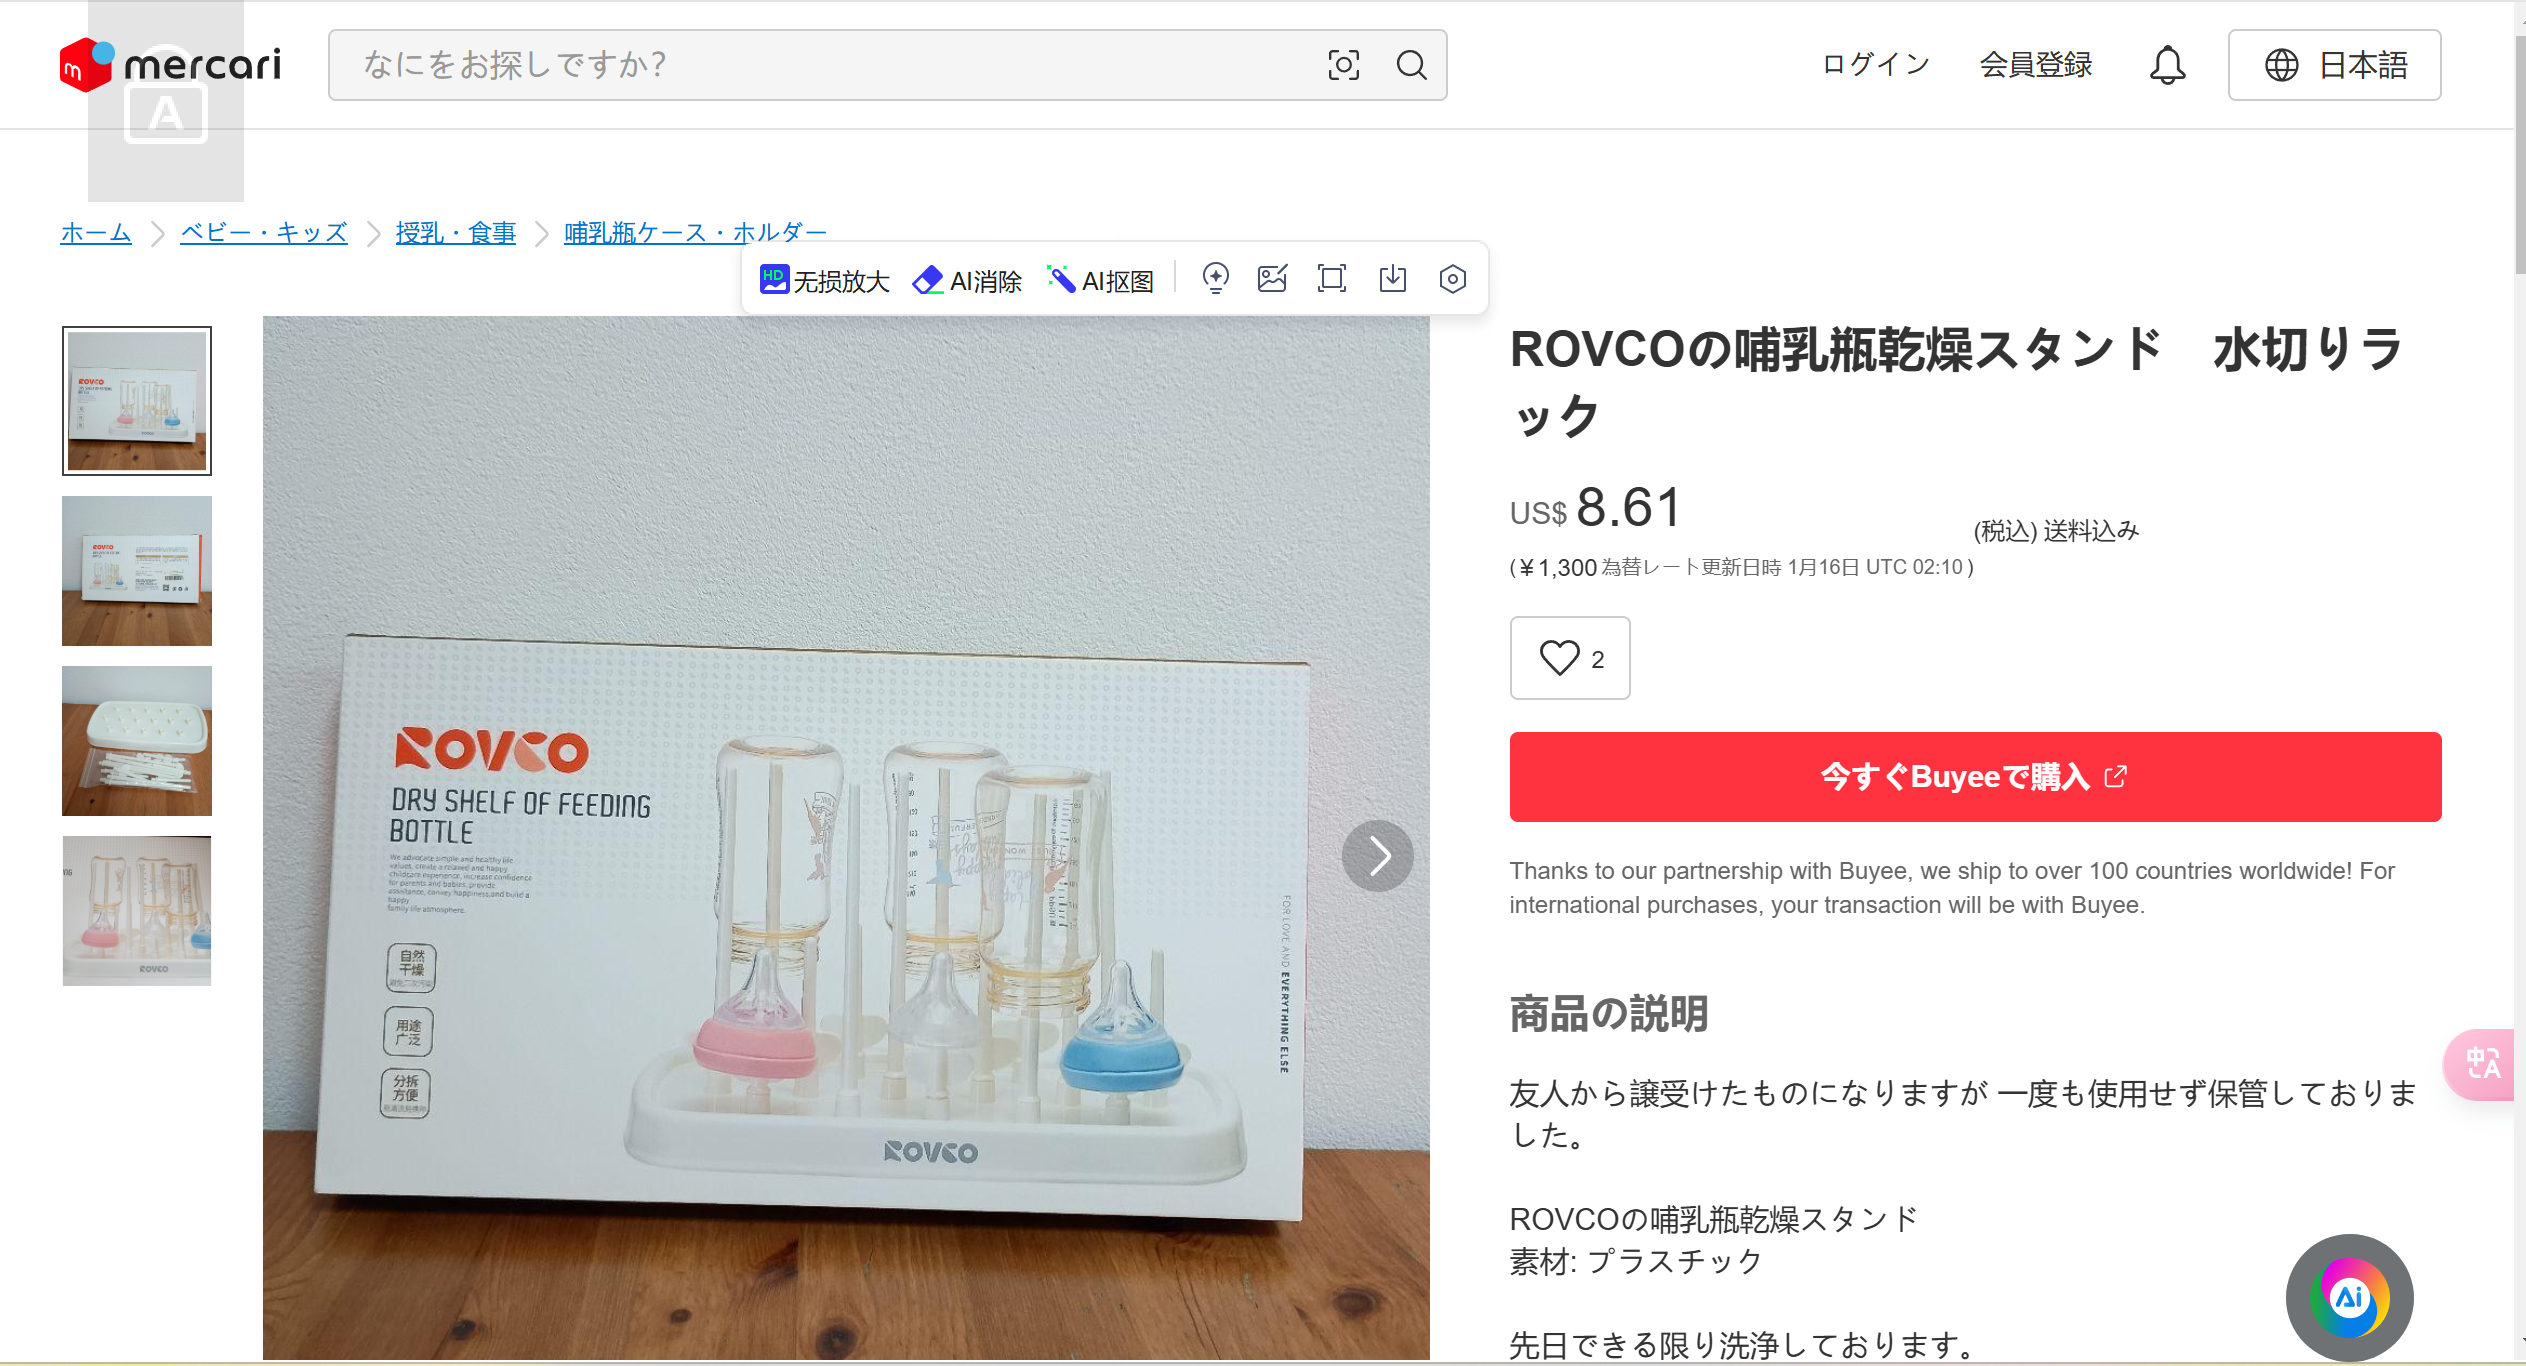Open the 日本語 language selector
Viewport: 2526px width, 1366px height.
2334,65
